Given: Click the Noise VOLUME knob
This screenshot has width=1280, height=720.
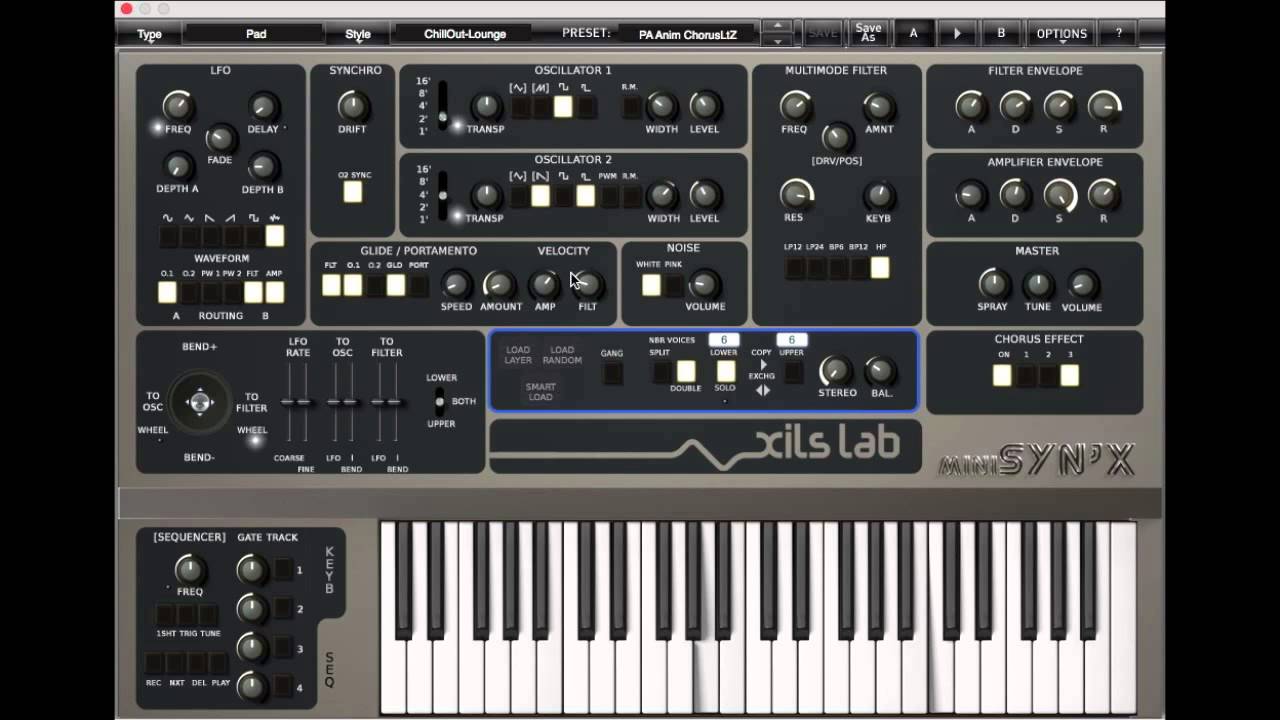Looking at the screenshot, I should tap(705, 284).
